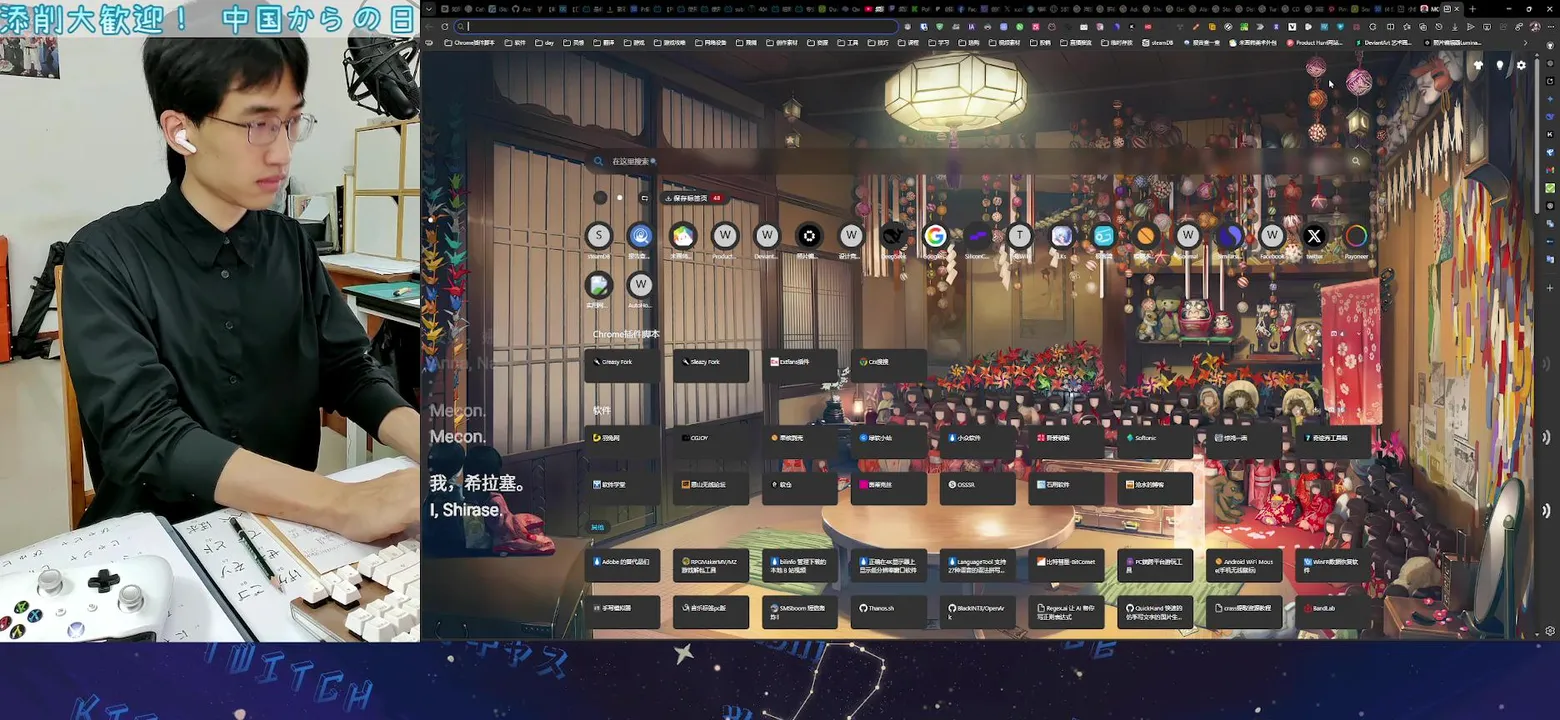Click the t-shirt theme icon at top right

click(1478, 65)
